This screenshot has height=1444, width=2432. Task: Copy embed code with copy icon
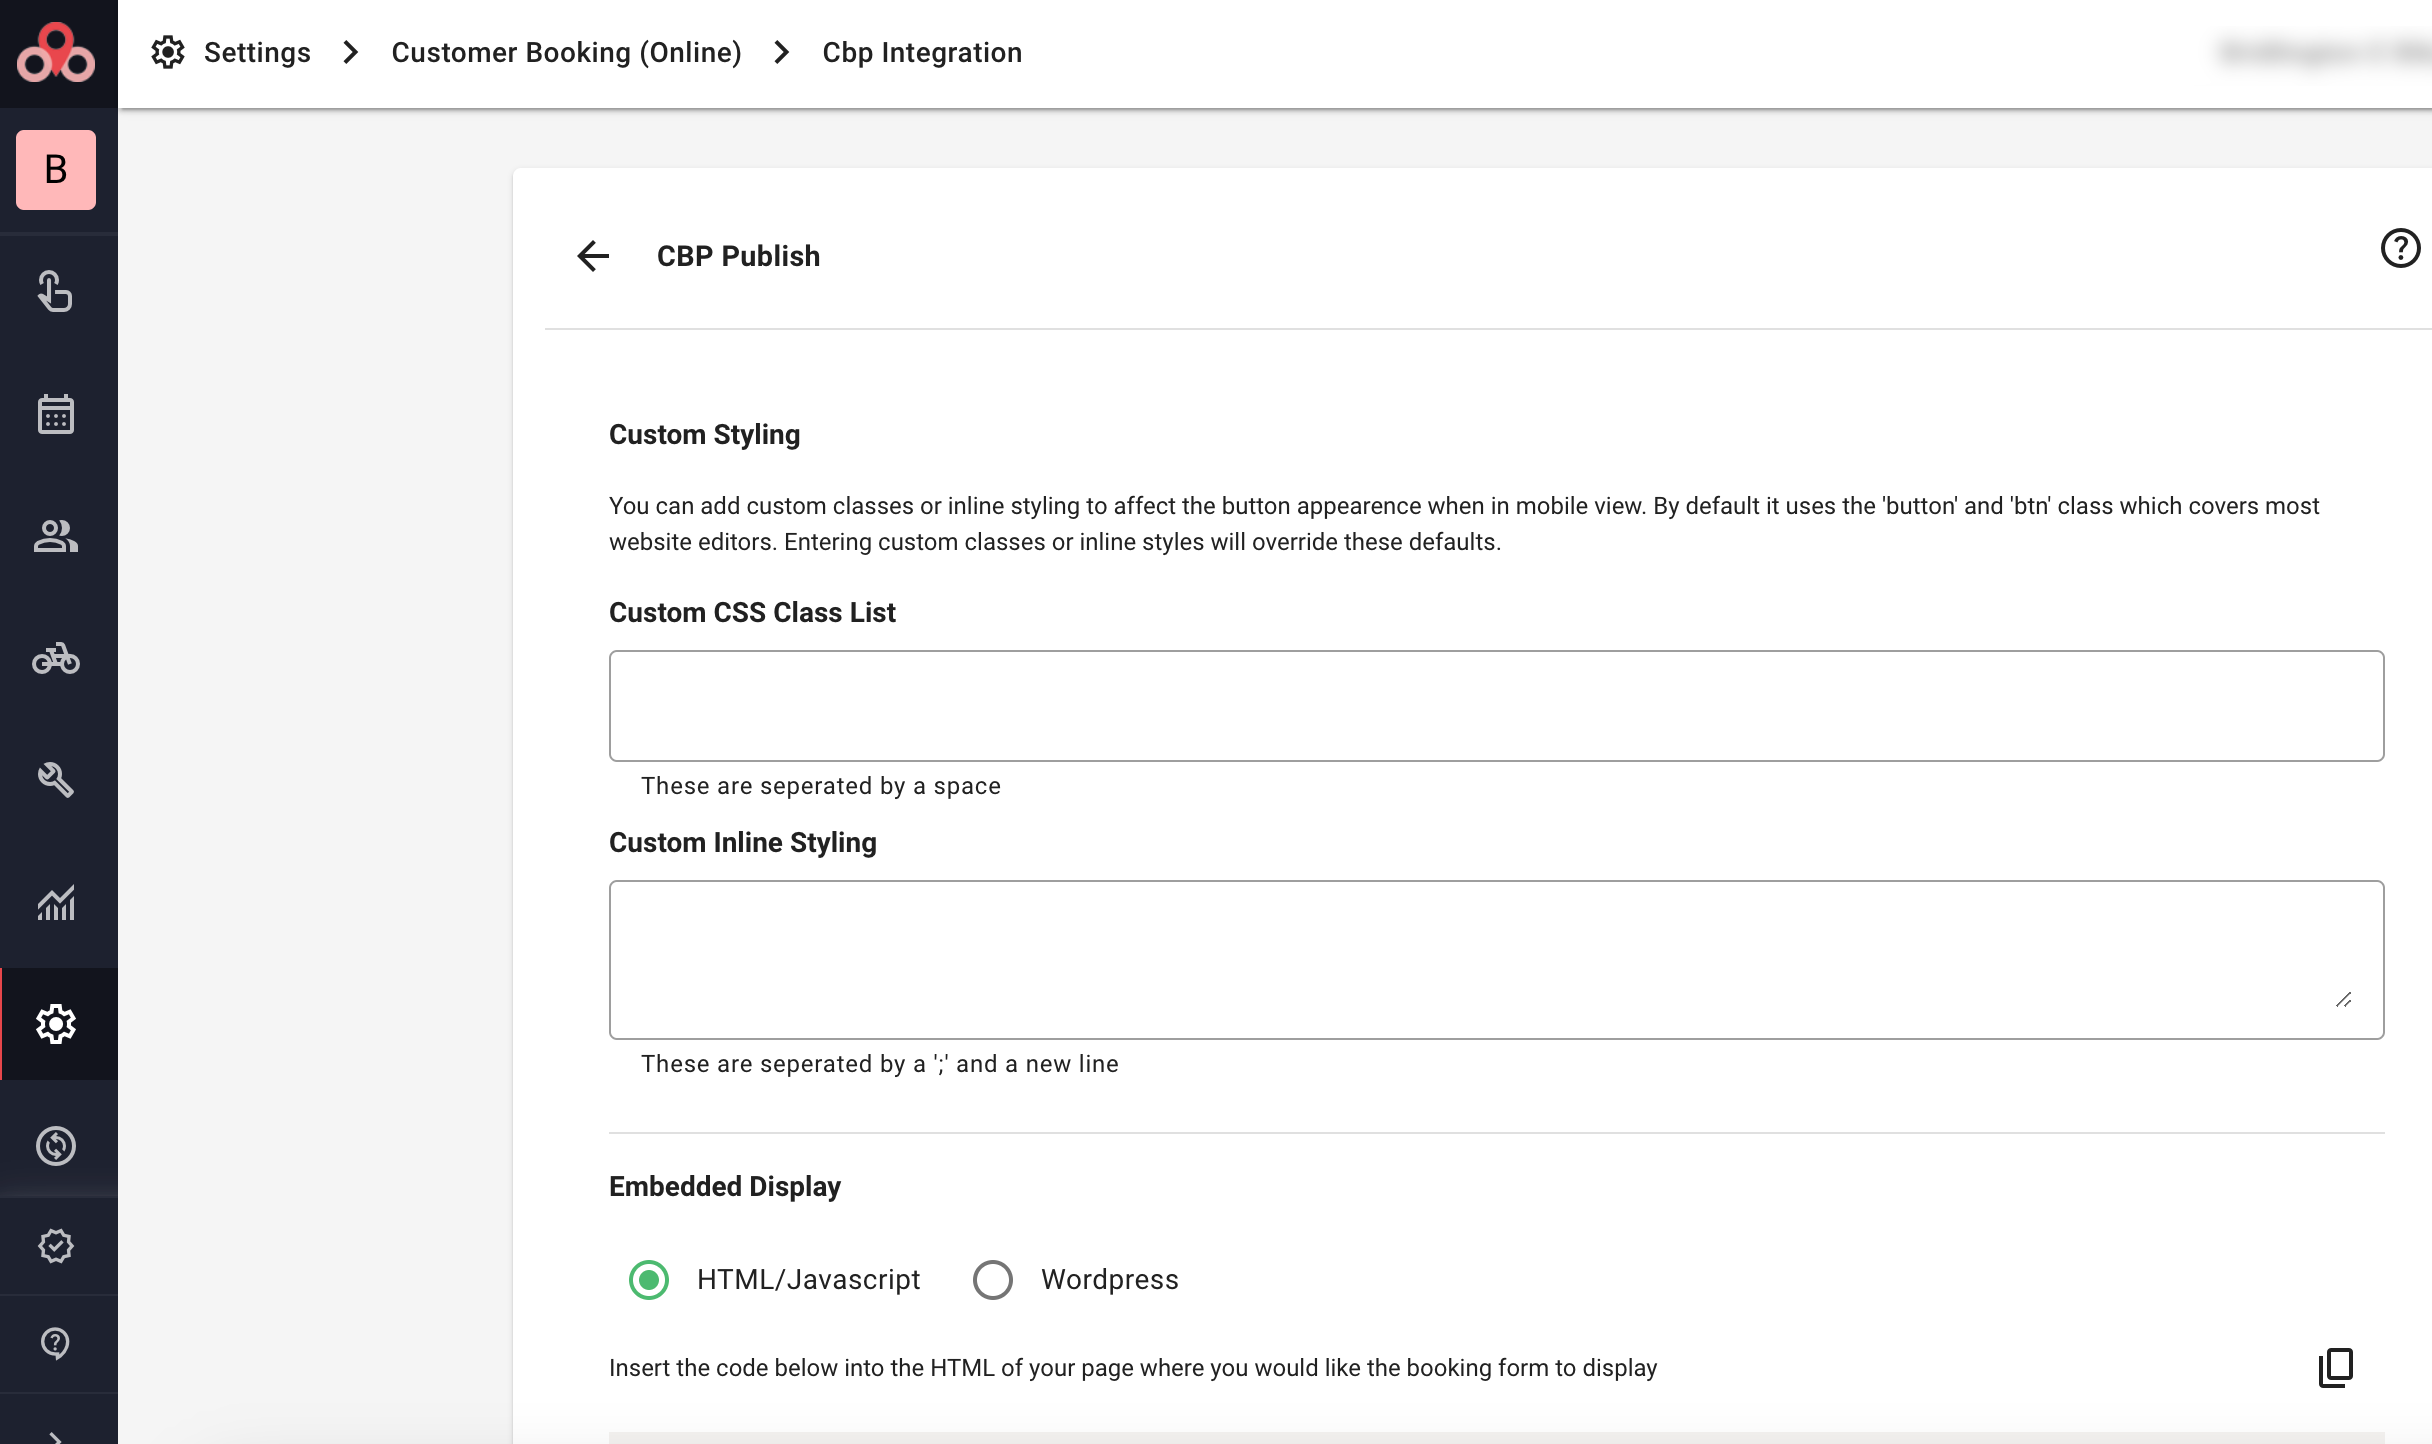[2336, 1367]
